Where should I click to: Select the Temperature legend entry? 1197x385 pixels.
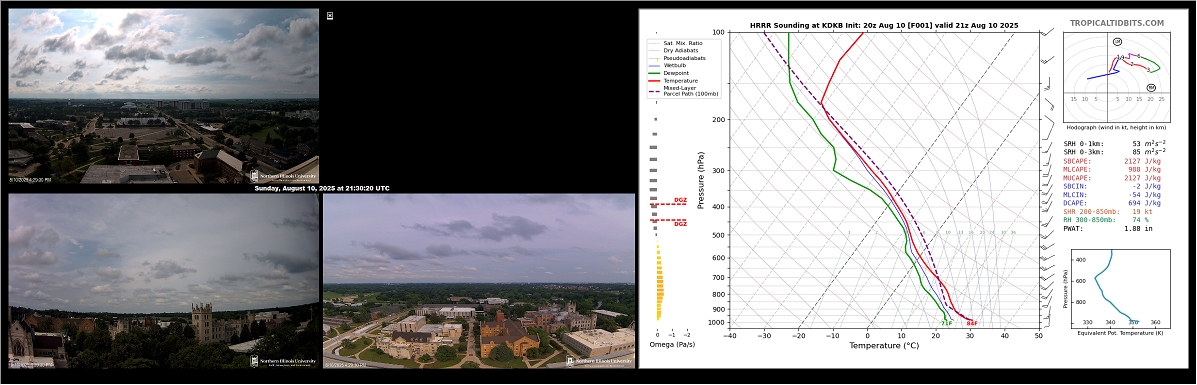click(682, 80)
